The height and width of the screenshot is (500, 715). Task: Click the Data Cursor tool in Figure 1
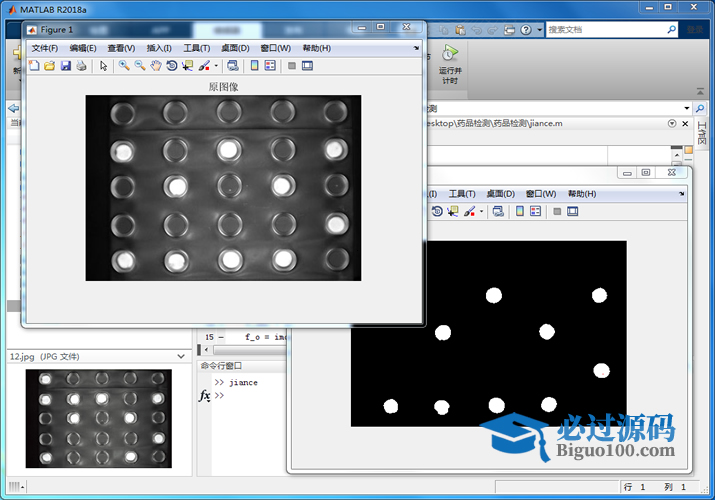(187, 66)
